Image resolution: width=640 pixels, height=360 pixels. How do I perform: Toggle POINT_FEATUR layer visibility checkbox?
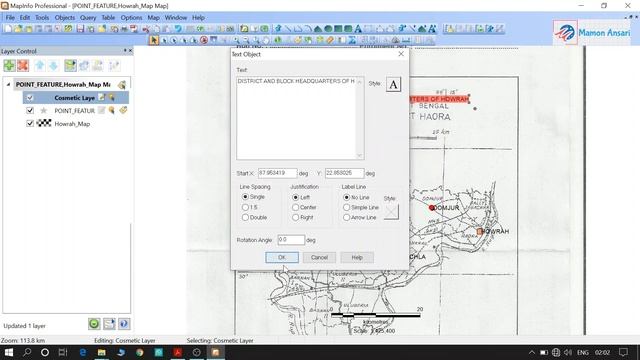[x=30, y=110]
